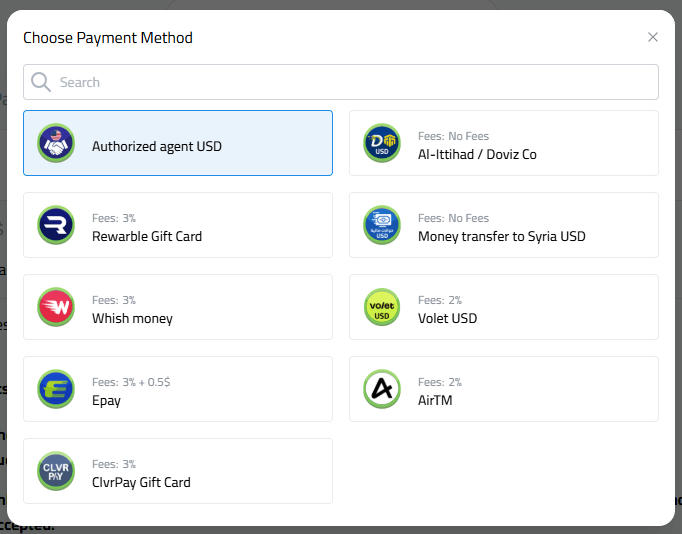Click 'Fees: 3%' label on ClvrPay card
This screenshot has width=682, height=534.
114,464
